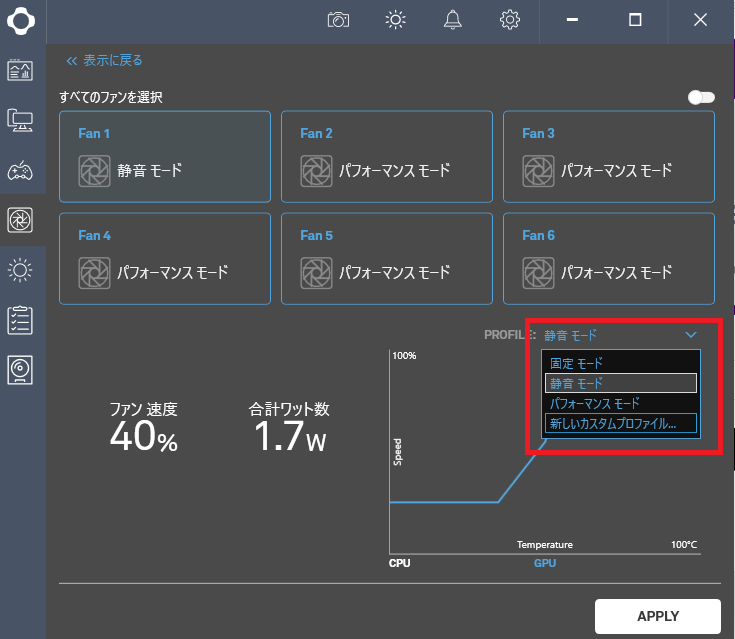The image size is (735, 639).
Task: Click the NZXT CAM logo icon
Action: tap(21, 21)
